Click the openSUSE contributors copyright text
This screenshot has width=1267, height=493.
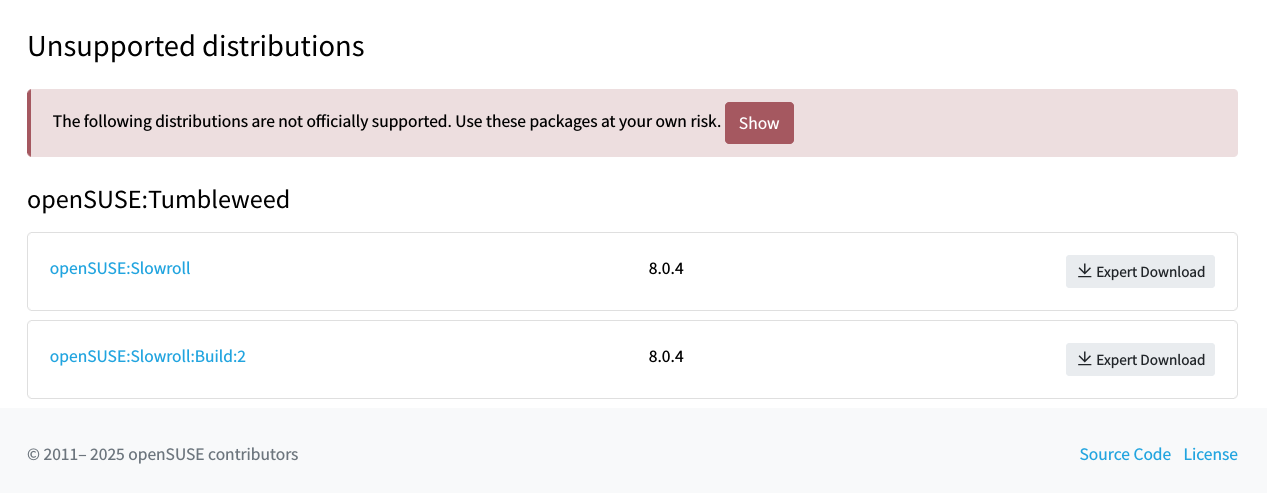pyautogui.click(x=162, y=454)
